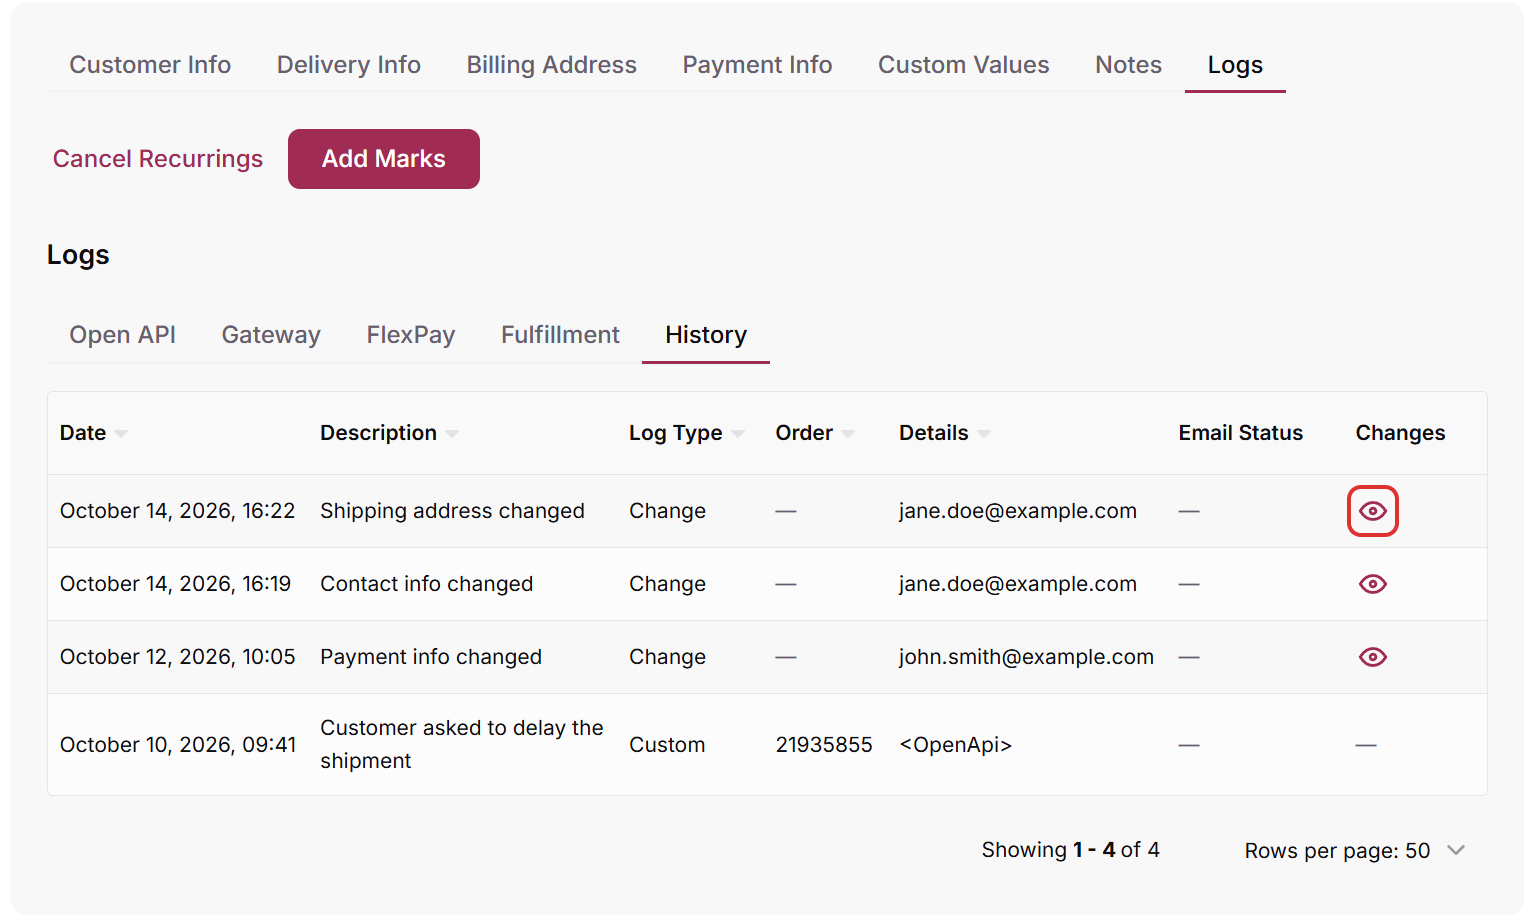Click the Changes column header
Image resolution: width=1535 pixels, height=915 pixels.
(x=1400, y=433)
